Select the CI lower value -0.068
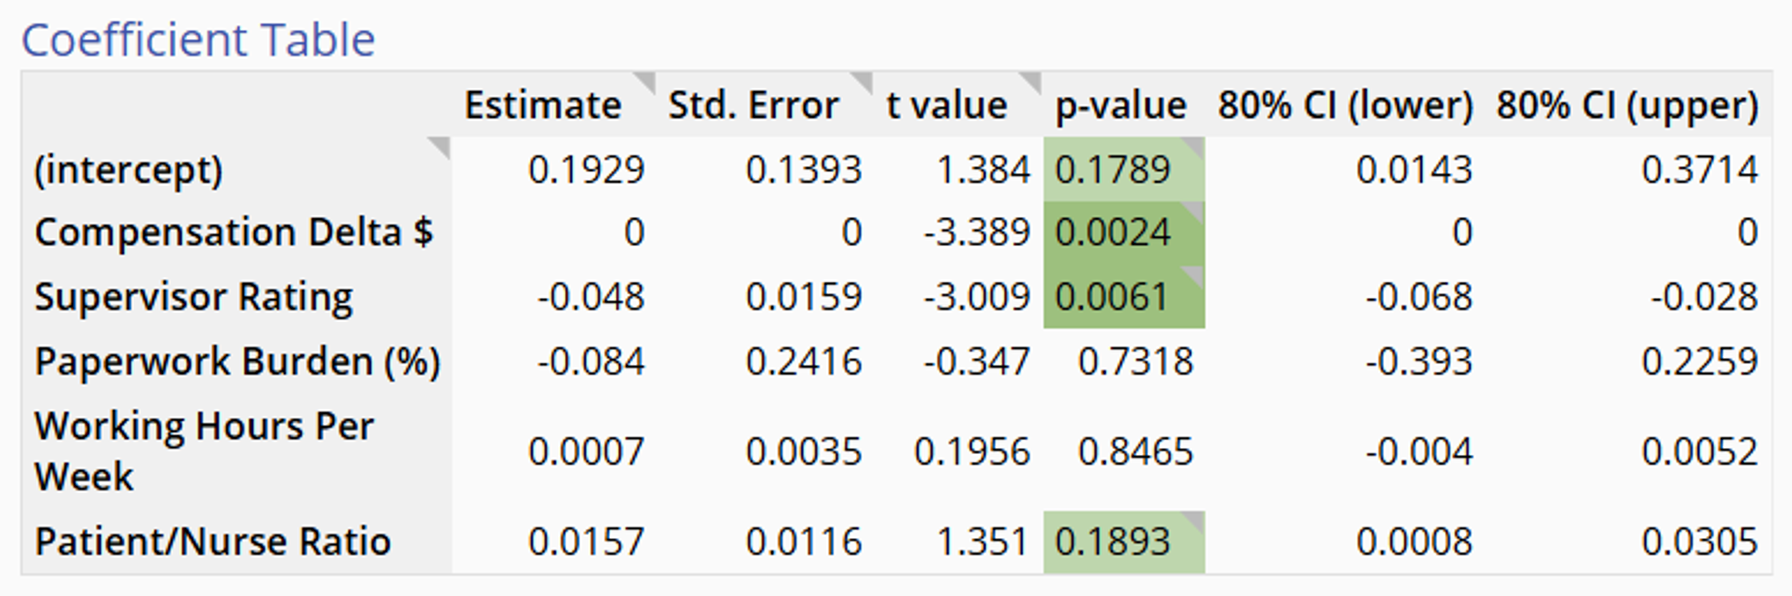The width and height of the screenshot is (1792, 596). click(1419, 297)
